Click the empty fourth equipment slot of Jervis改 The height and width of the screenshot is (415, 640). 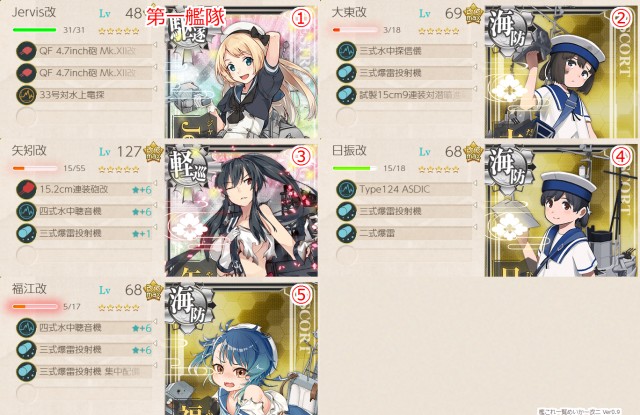point(84,117)
